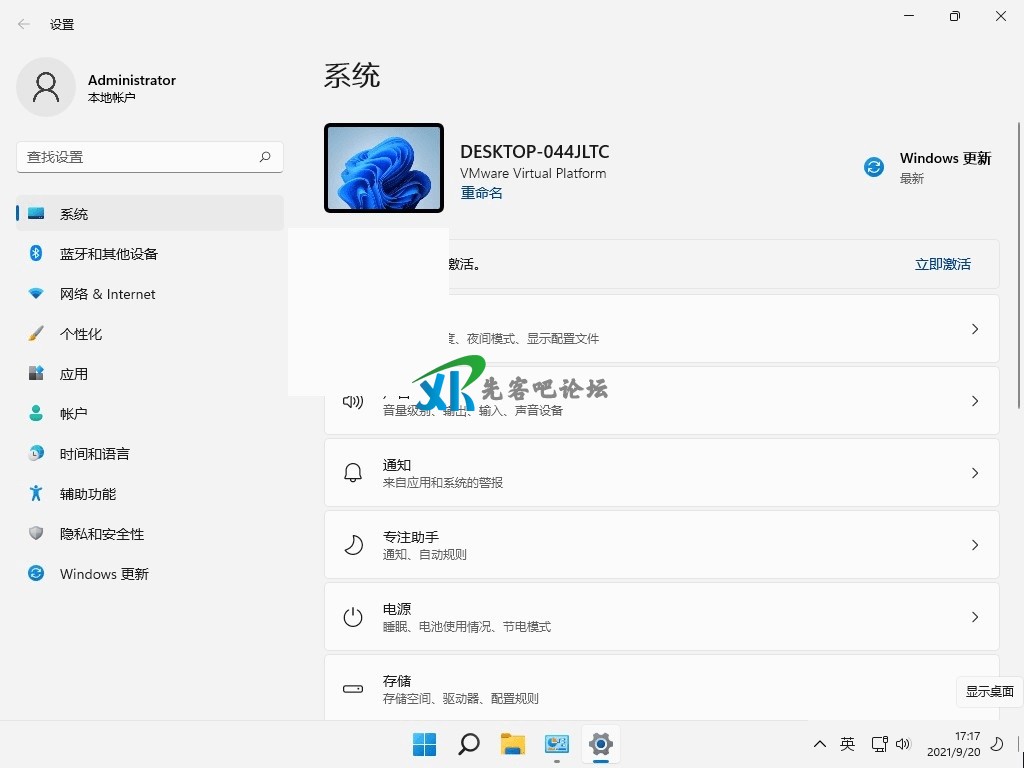Open Windows 更新 from the sidebar
The height and width of the screenshot is (768, 1024).
click(104, 574)
